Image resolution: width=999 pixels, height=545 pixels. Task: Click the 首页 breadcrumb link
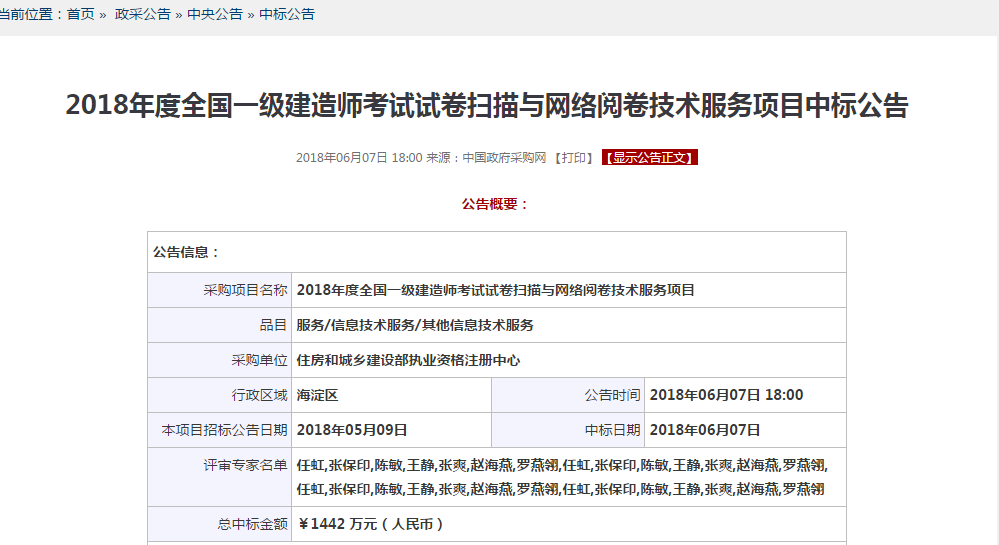(81, 14)
